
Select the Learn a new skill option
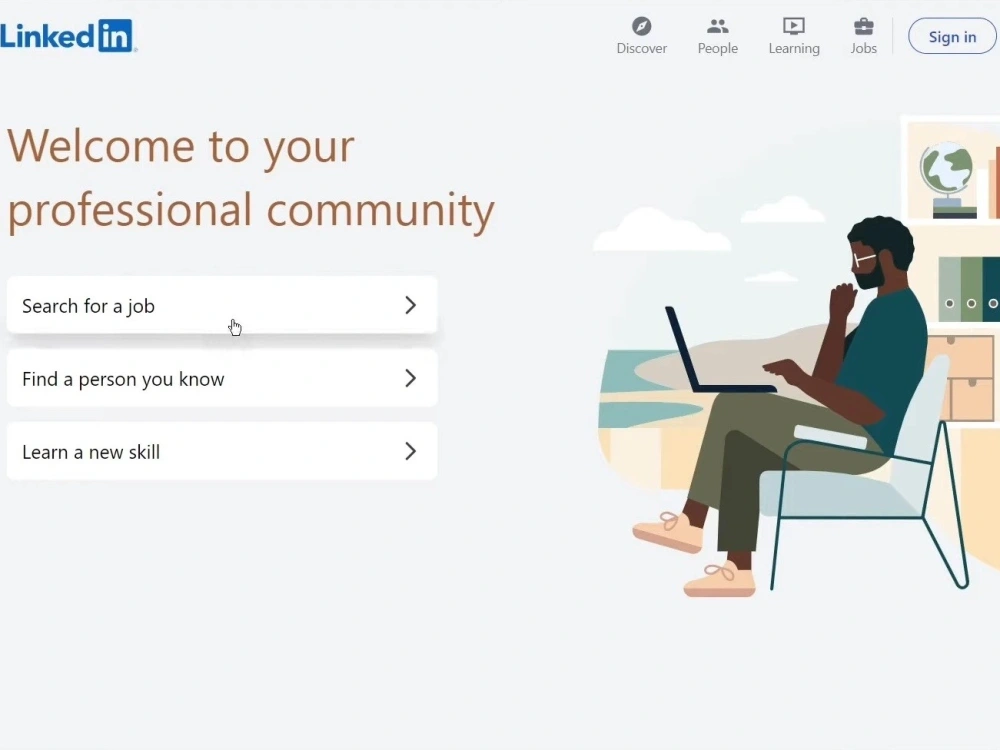click(222, 451)
